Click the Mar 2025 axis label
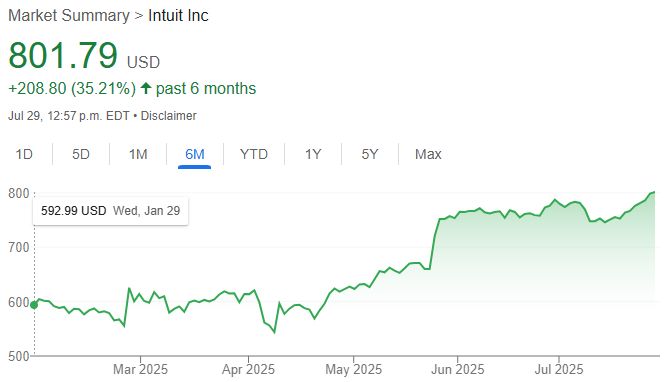The image size is (665, 382). (140, 369)
